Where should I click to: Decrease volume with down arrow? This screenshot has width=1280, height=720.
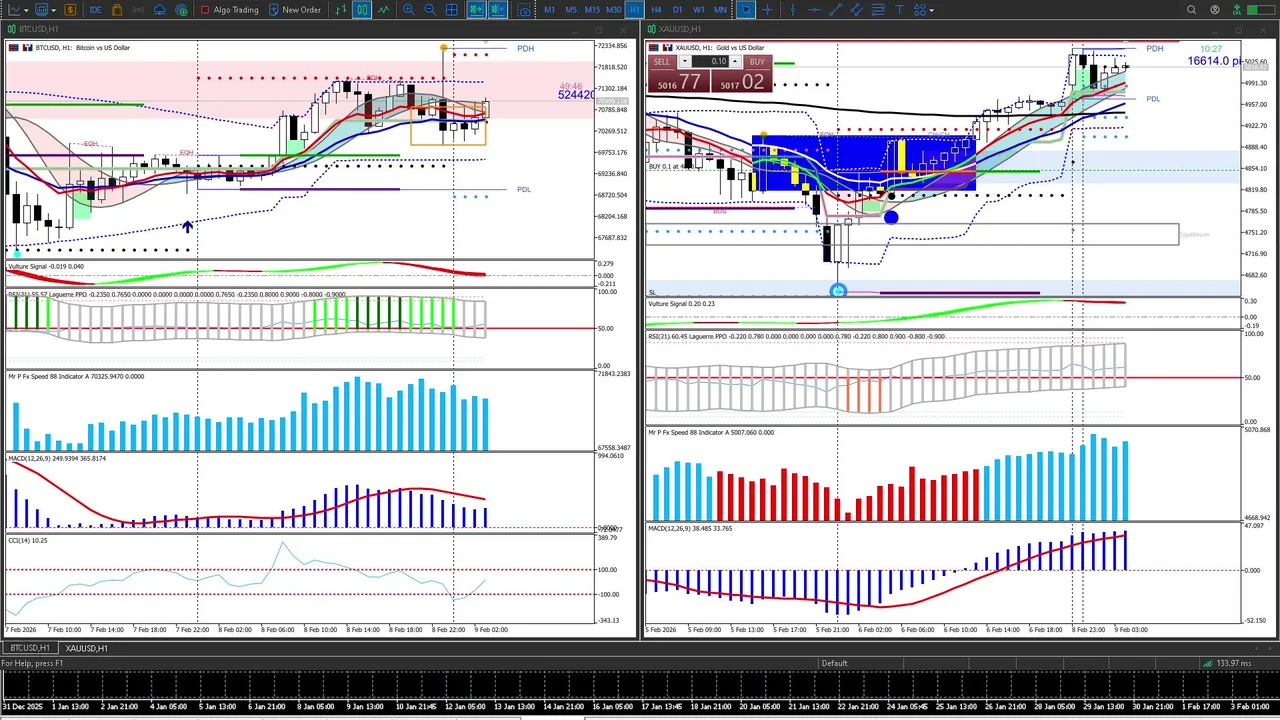coord(685,61)
